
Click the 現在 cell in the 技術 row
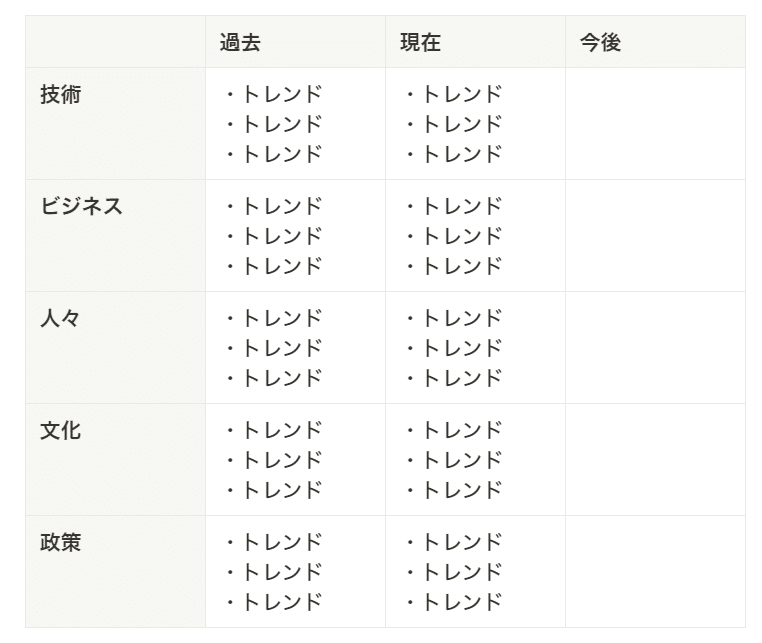(x=475, y=123)
